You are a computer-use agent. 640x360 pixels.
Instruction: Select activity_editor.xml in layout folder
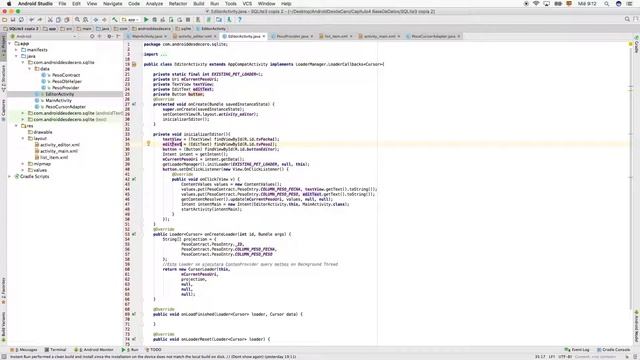(x=60, y=145)
